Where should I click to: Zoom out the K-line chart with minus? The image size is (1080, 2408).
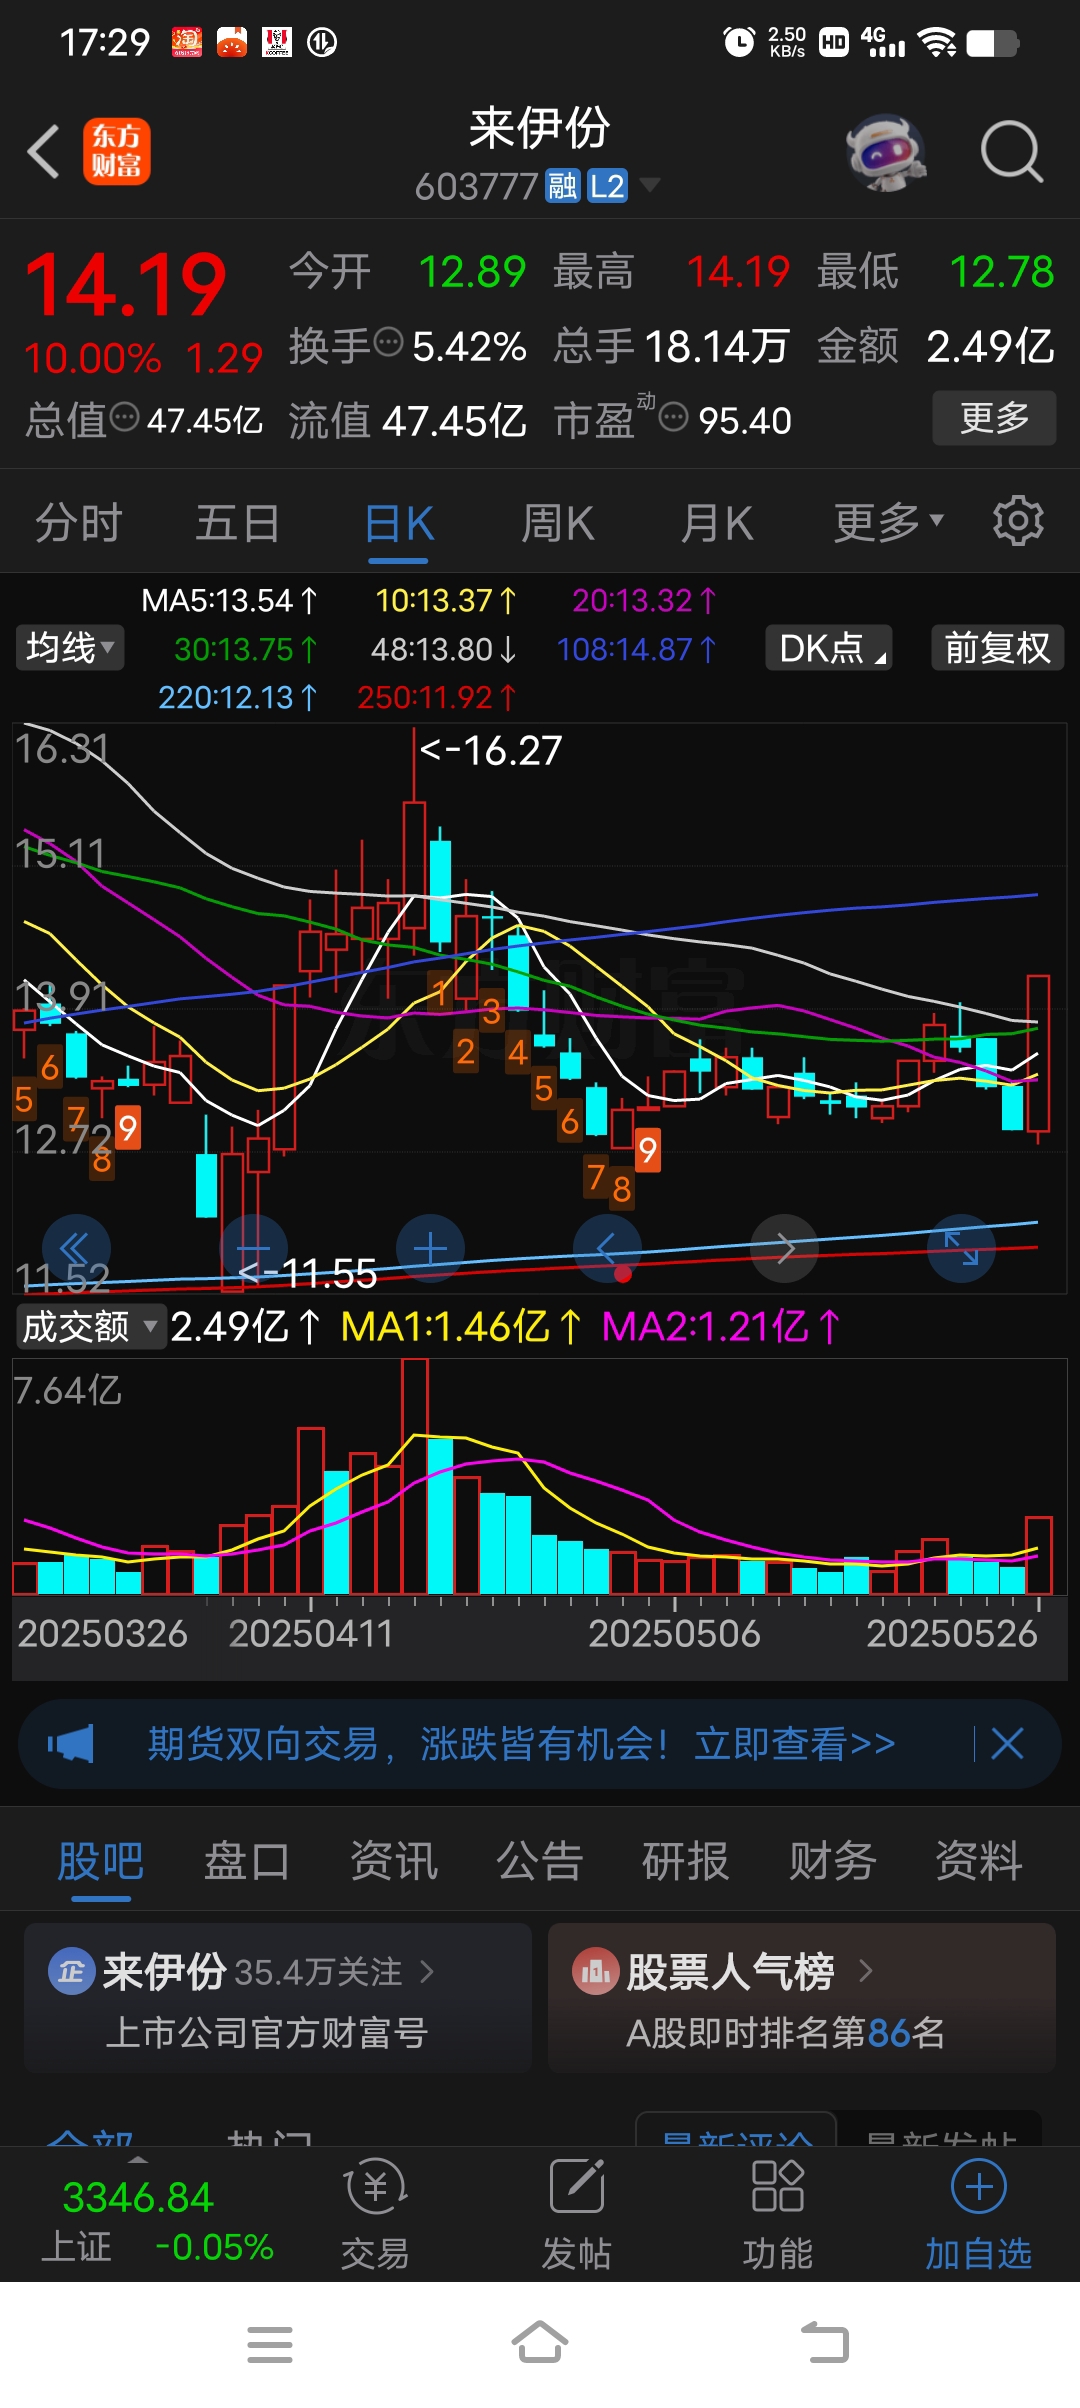tap(253, 1248)
